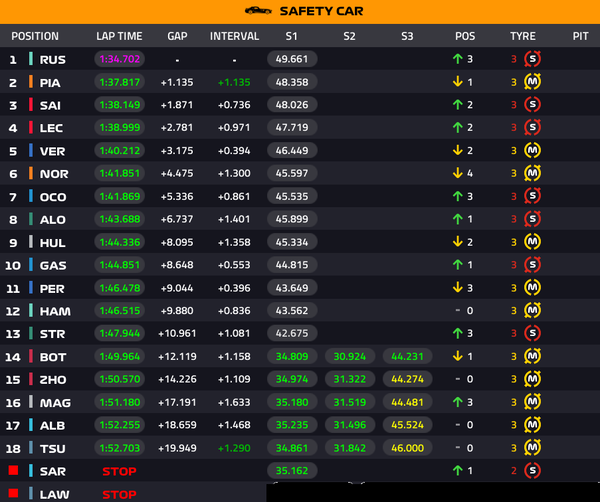
Task: Select driver name ALO
Action: coord(53,220)
